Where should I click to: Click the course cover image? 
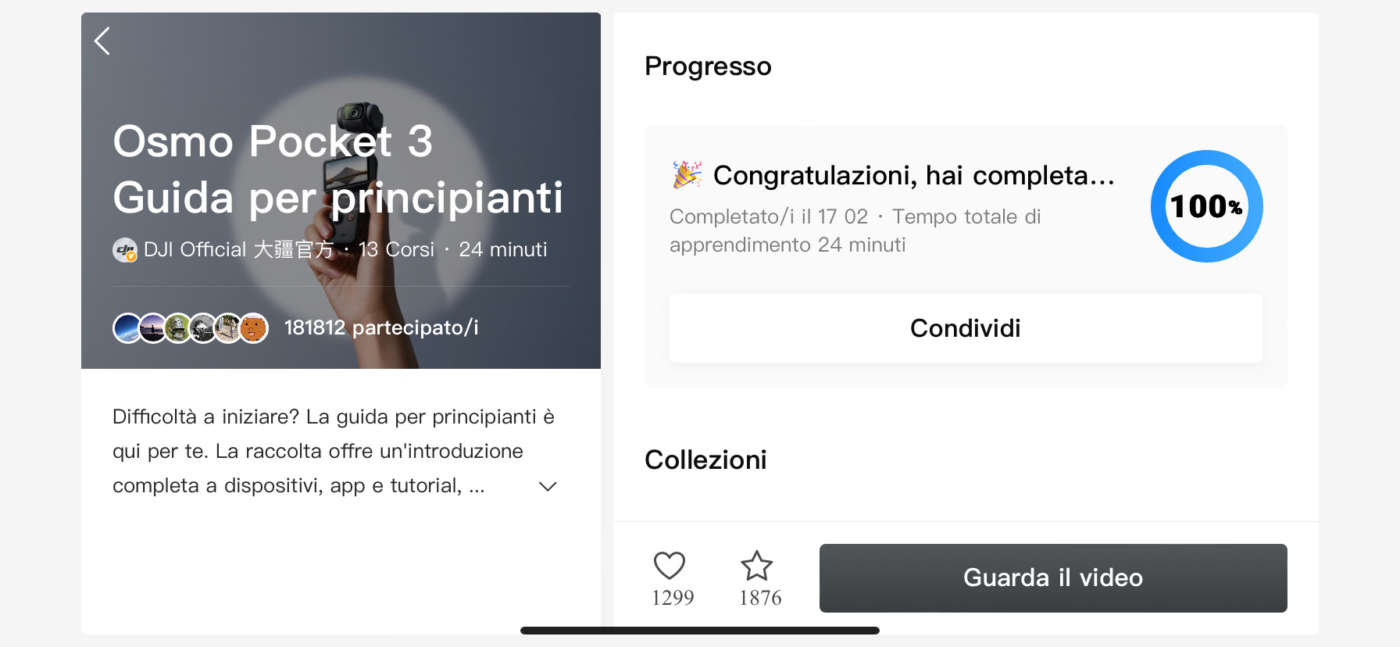tap(341, 190)
